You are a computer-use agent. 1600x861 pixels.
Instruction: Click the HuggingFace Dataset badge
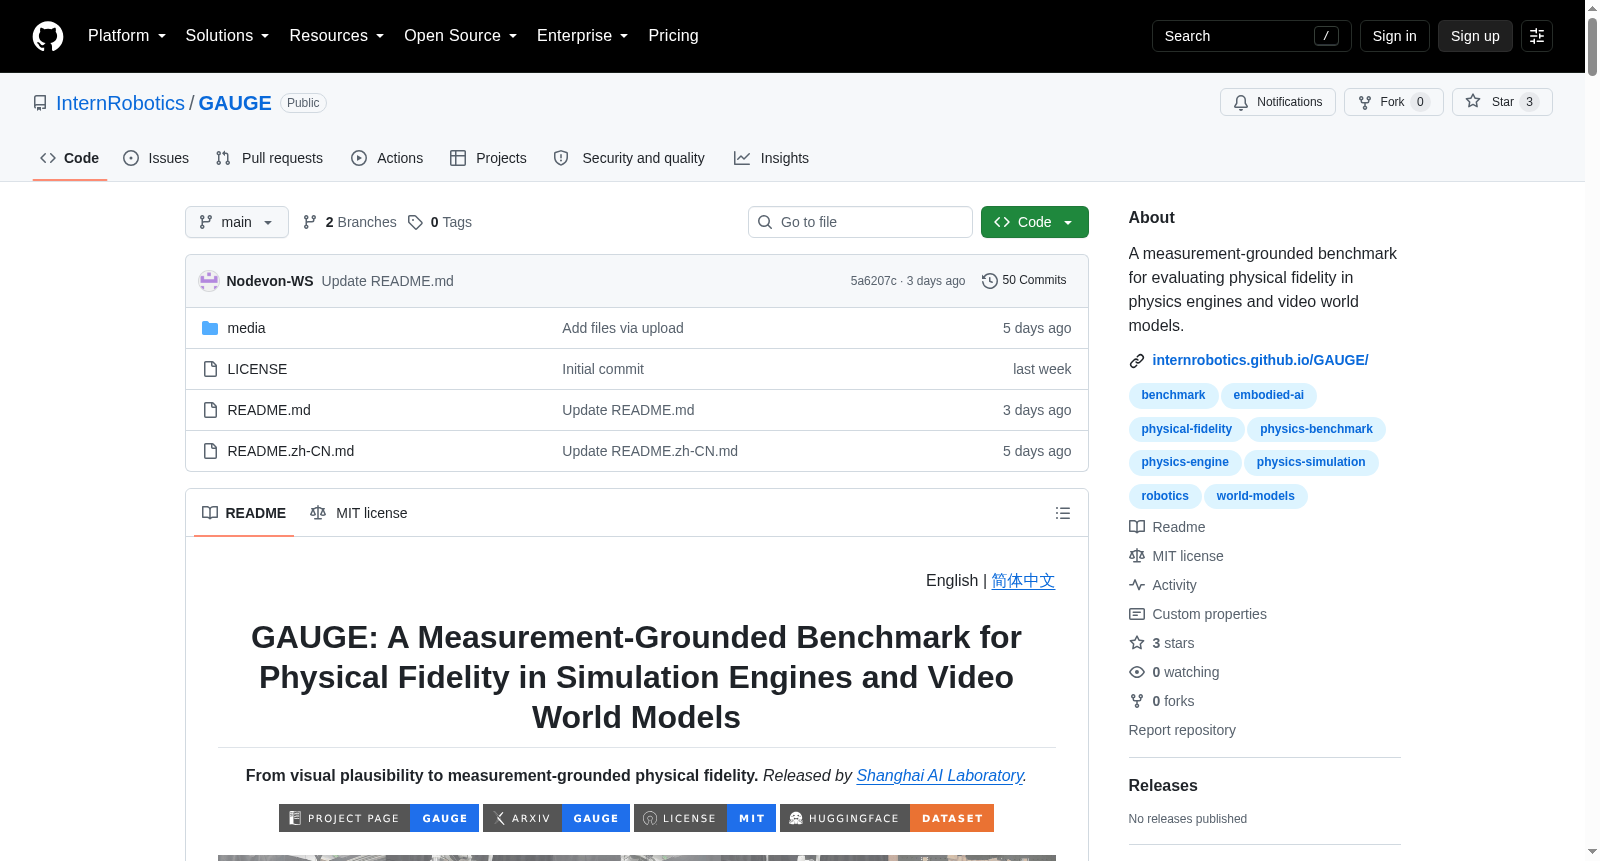(x=887, y=818)
